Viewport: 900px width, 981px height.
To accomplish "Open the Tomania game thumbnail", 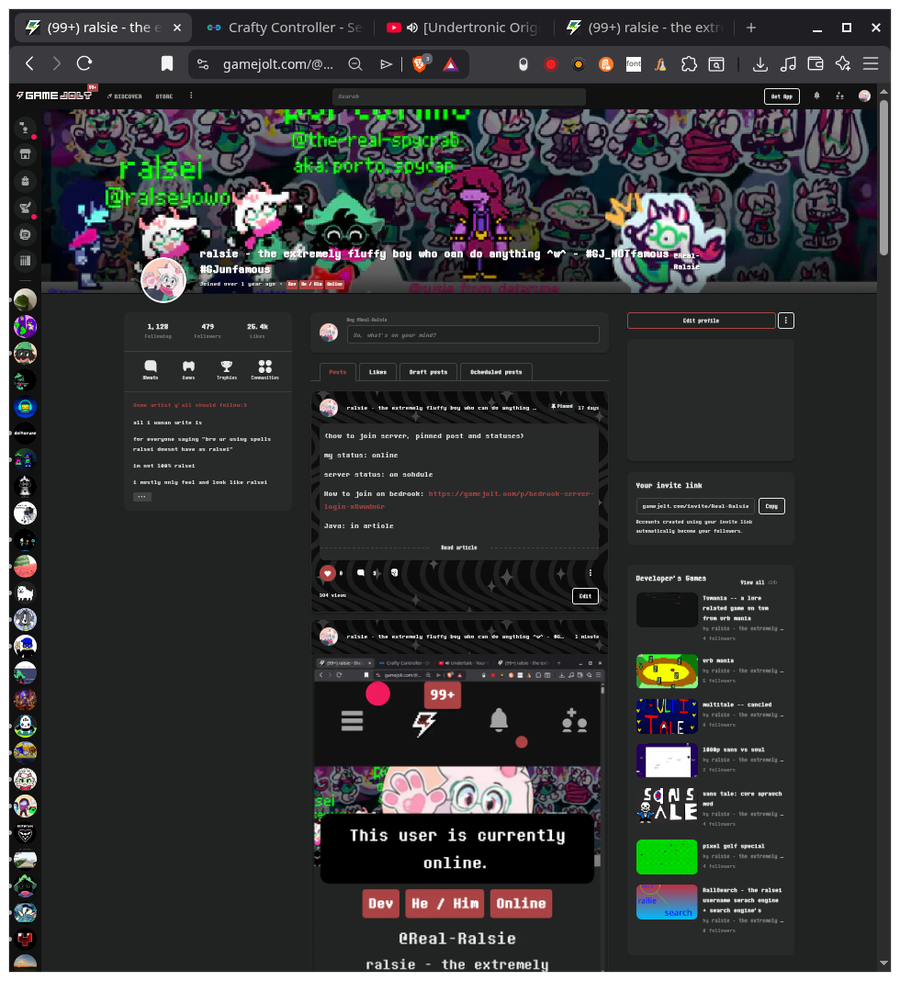I will pos(667,609).
